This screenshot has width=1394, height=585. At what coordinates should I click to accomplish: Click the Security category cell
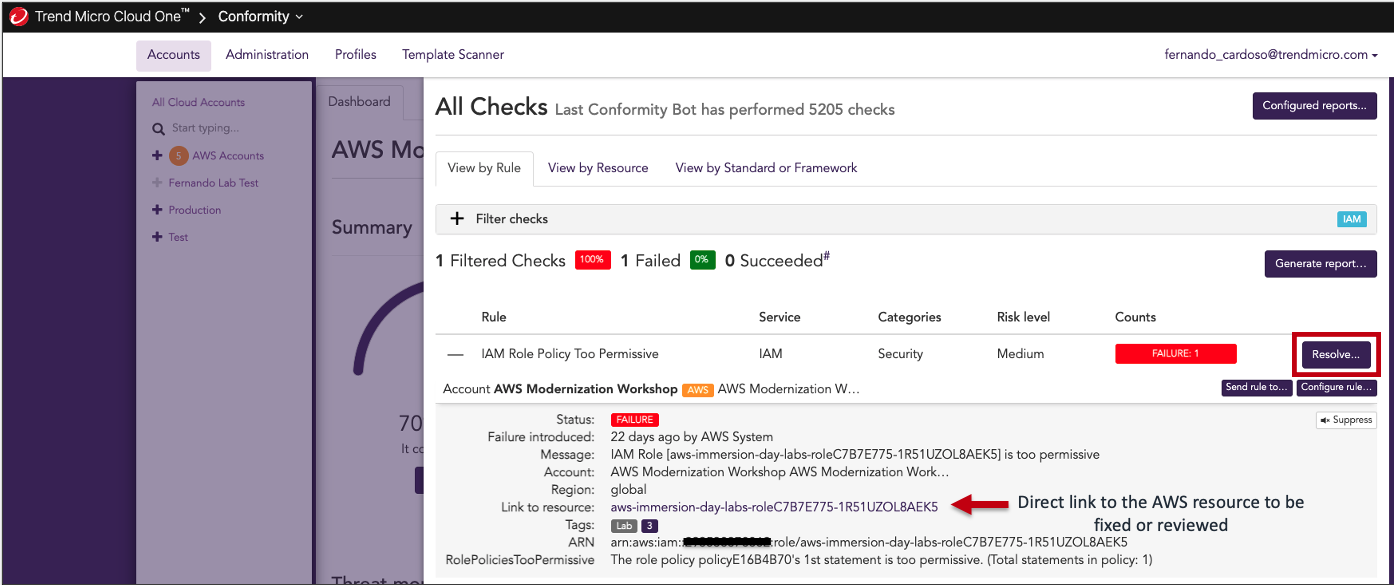tap(900, 354)
